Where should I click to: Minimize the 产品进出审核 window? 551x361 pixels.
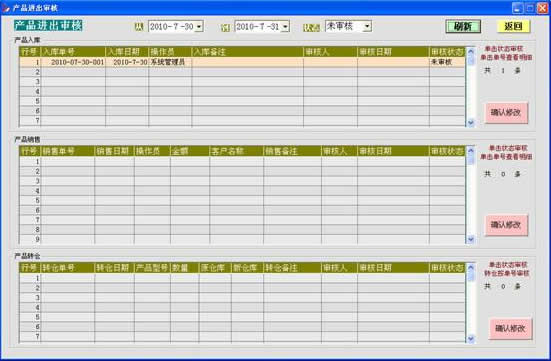(x=517, y=8)
